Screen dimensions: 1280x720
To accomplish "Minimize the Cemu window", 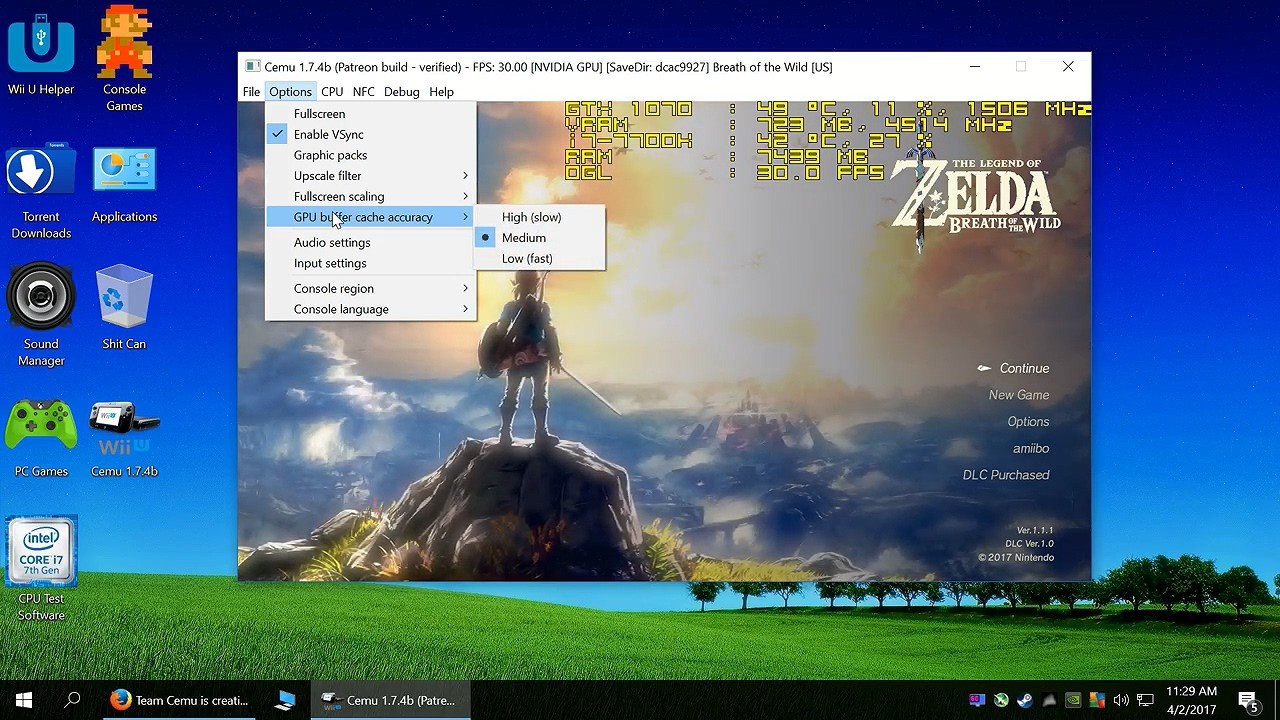I will tap(975, 67).
